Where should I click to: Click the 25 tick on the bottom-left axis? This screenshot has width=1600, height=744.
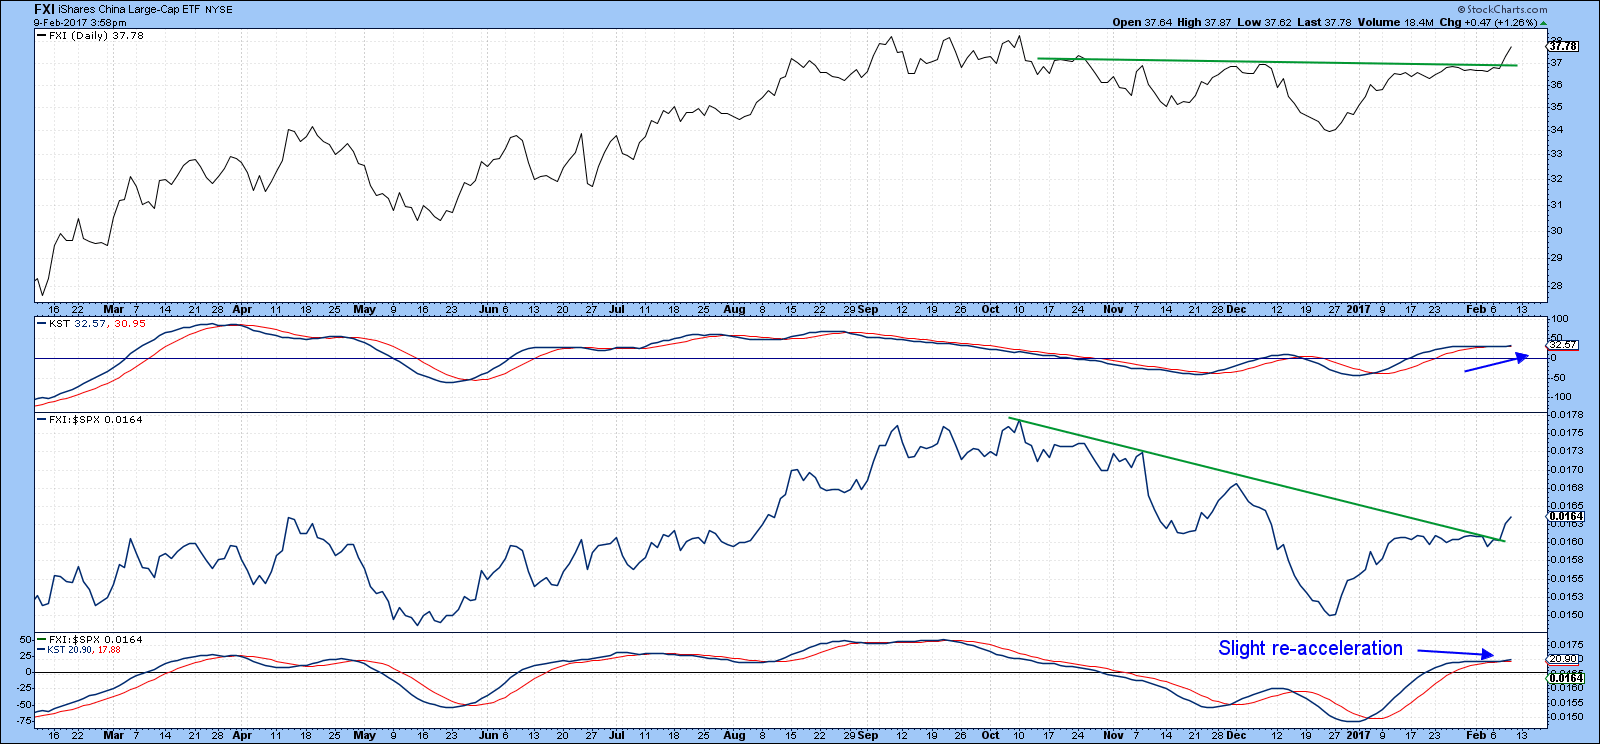coord(27,656)
